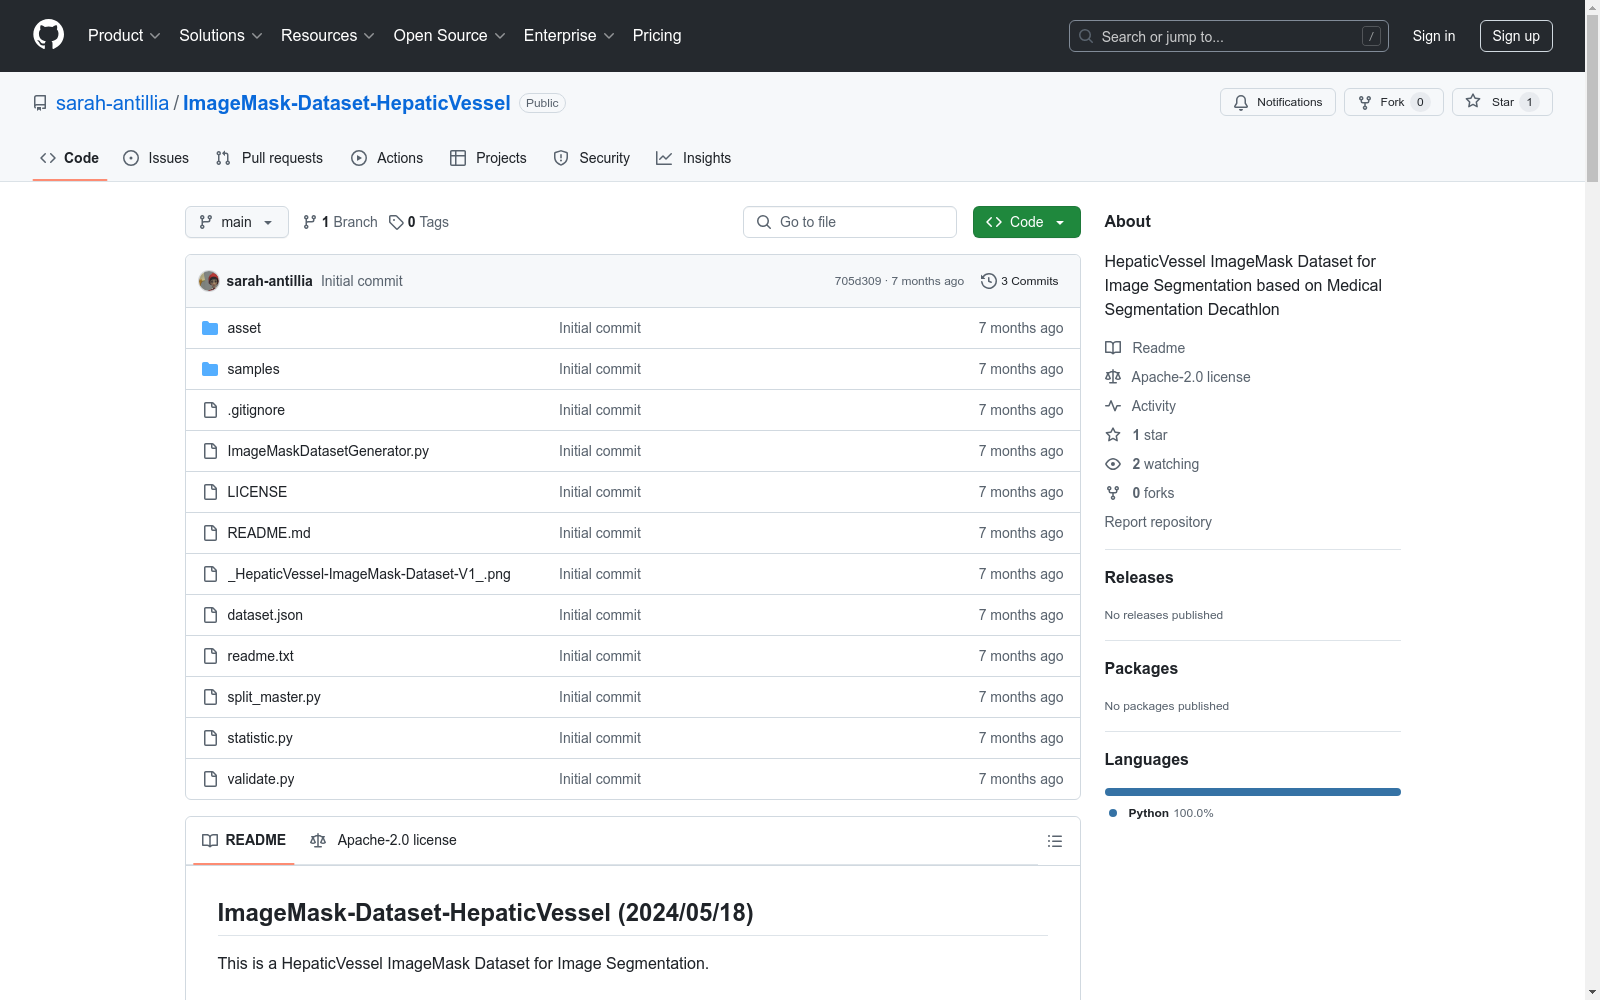
Task: Open ImageMask-Dataset-HepaticVessel repository link
Action: tap(346, 103)
